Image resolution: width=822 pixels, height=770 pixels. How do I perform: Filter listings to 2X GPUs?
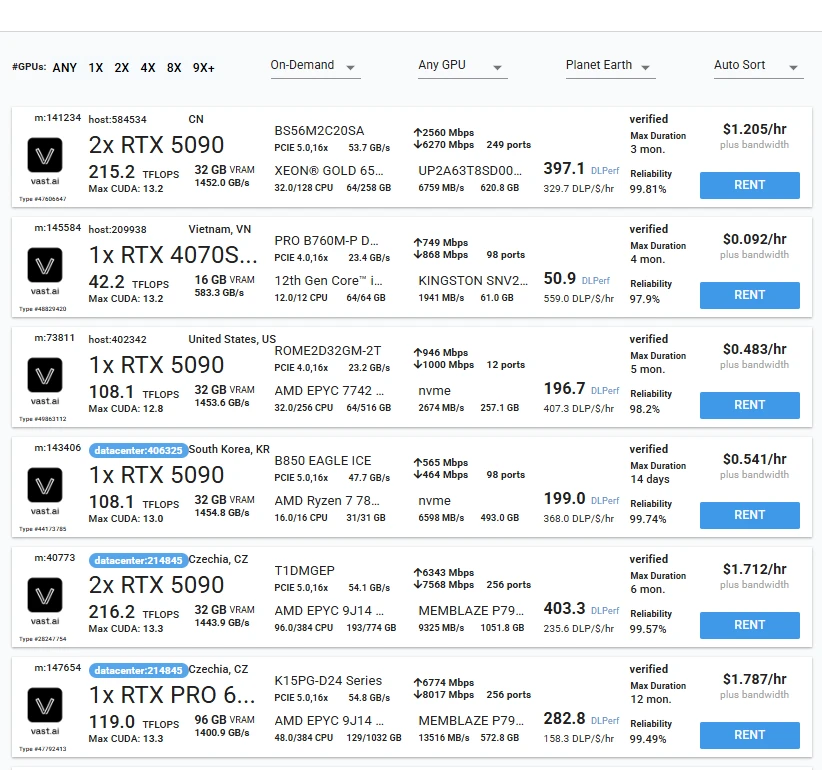pos(122,68)
